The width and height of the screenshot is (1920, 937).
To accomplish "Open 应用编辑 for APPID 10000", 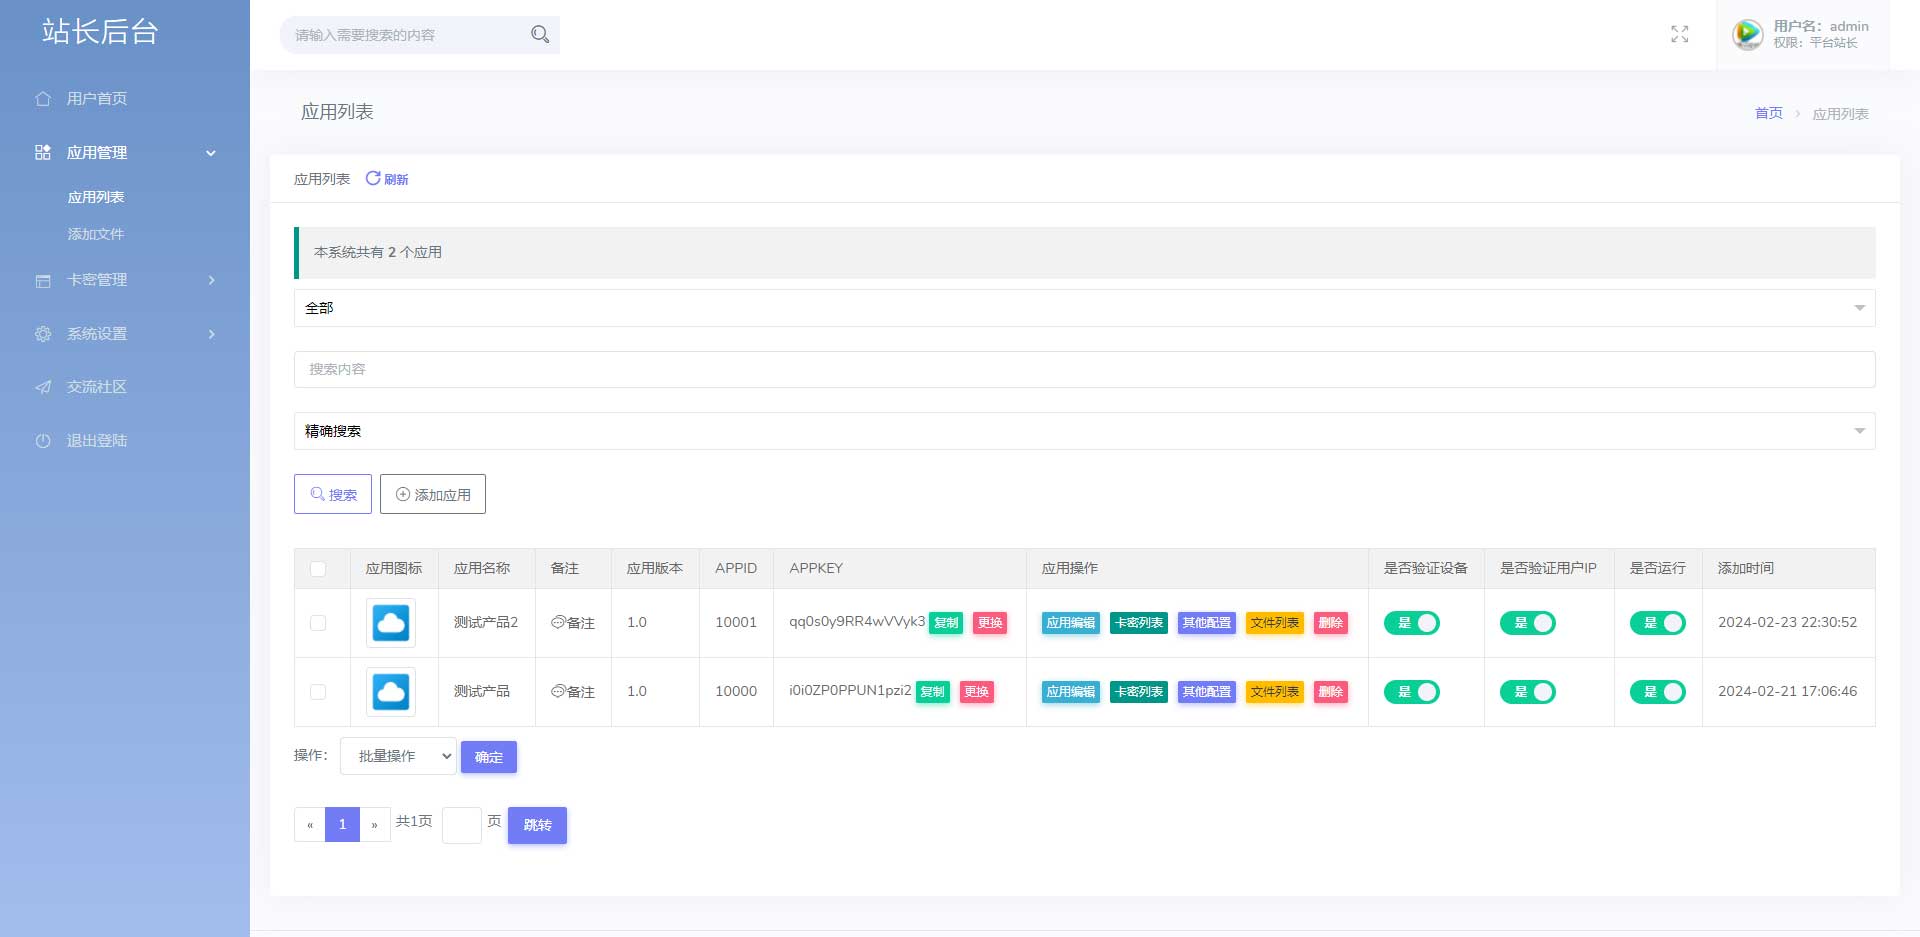I will [x=1071, y=692].
